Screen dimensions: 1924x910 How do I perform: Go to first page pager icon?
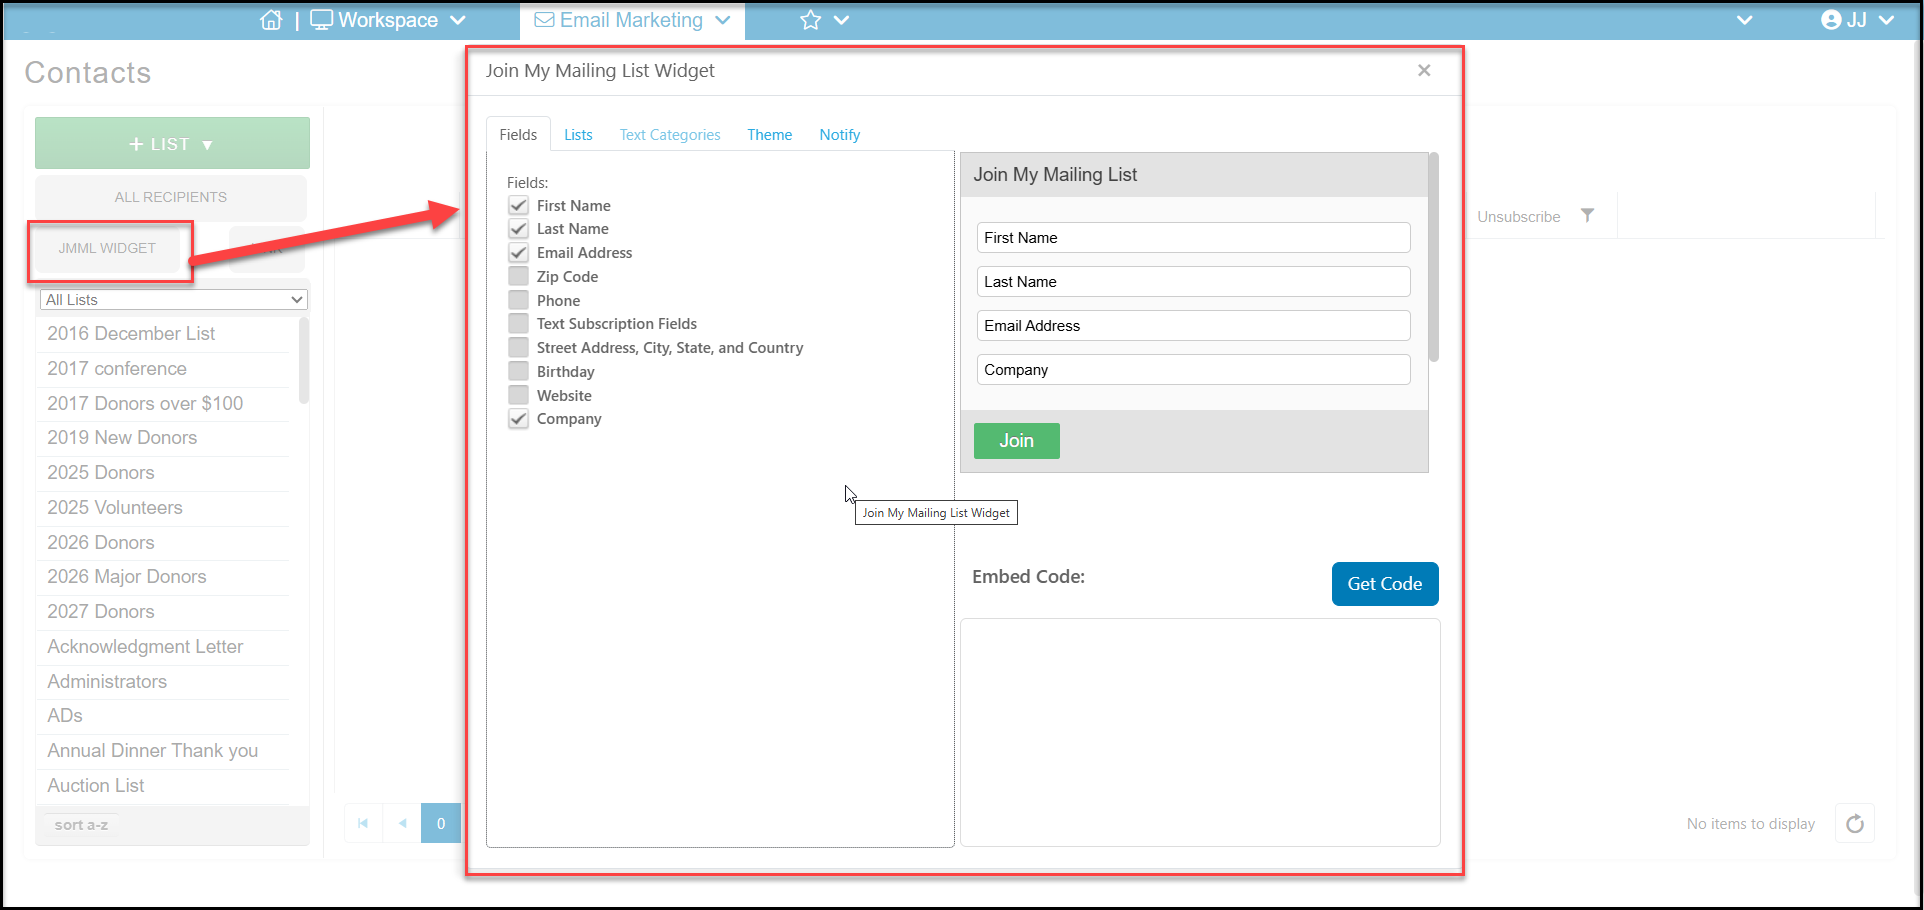pyautogui.click(x=363, y=823)
